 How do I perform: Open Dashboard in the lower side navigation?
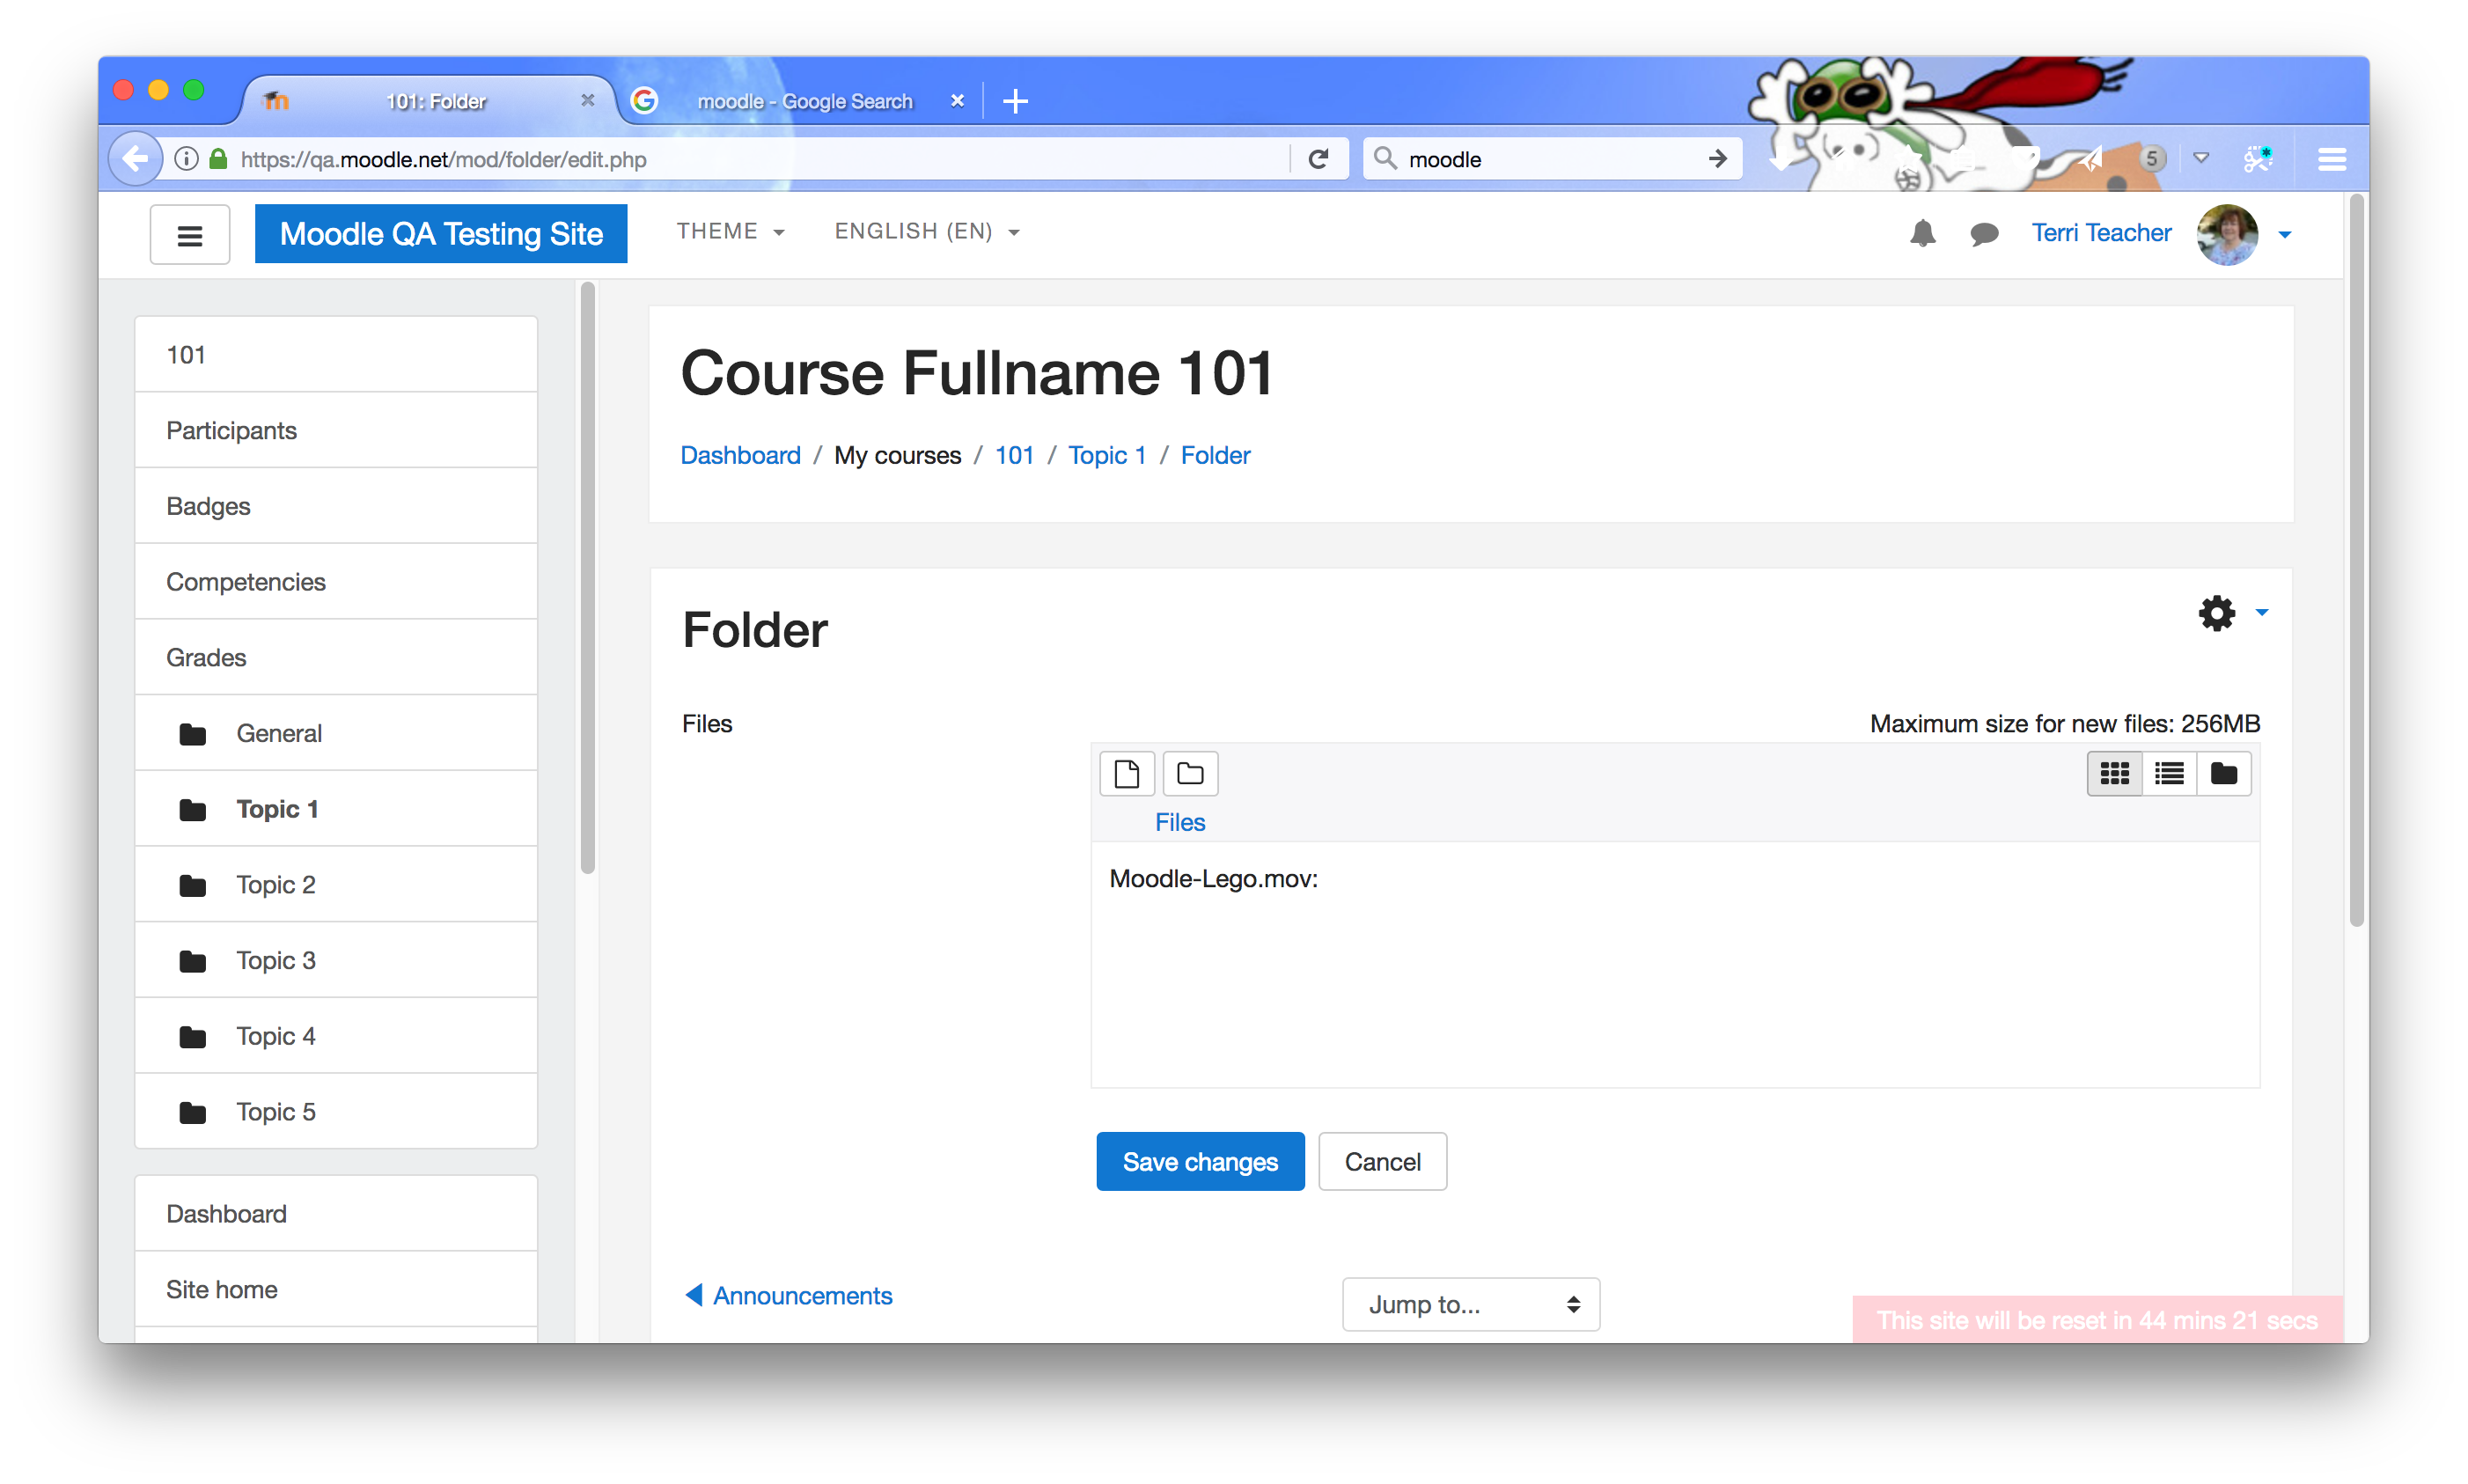click(x=336, y=1213)
